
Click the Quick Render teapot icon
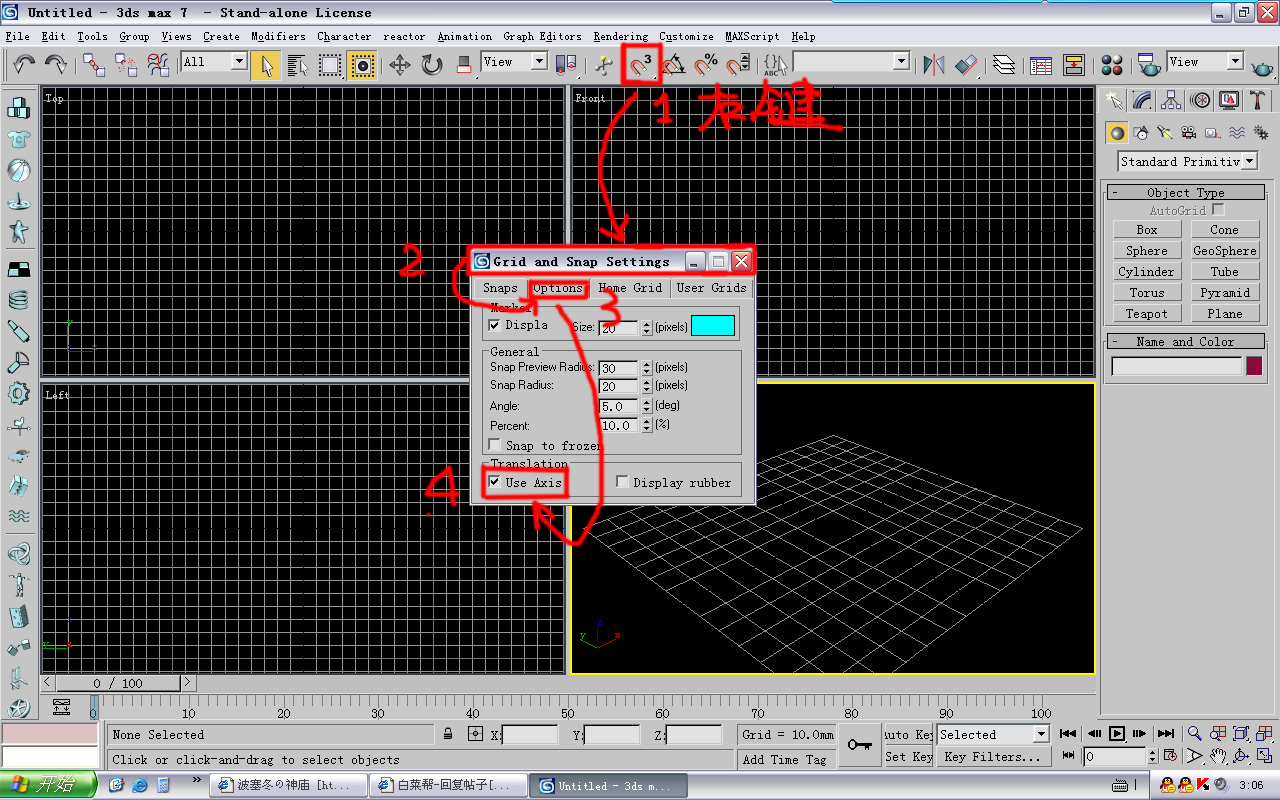[x=1263, y=67]
